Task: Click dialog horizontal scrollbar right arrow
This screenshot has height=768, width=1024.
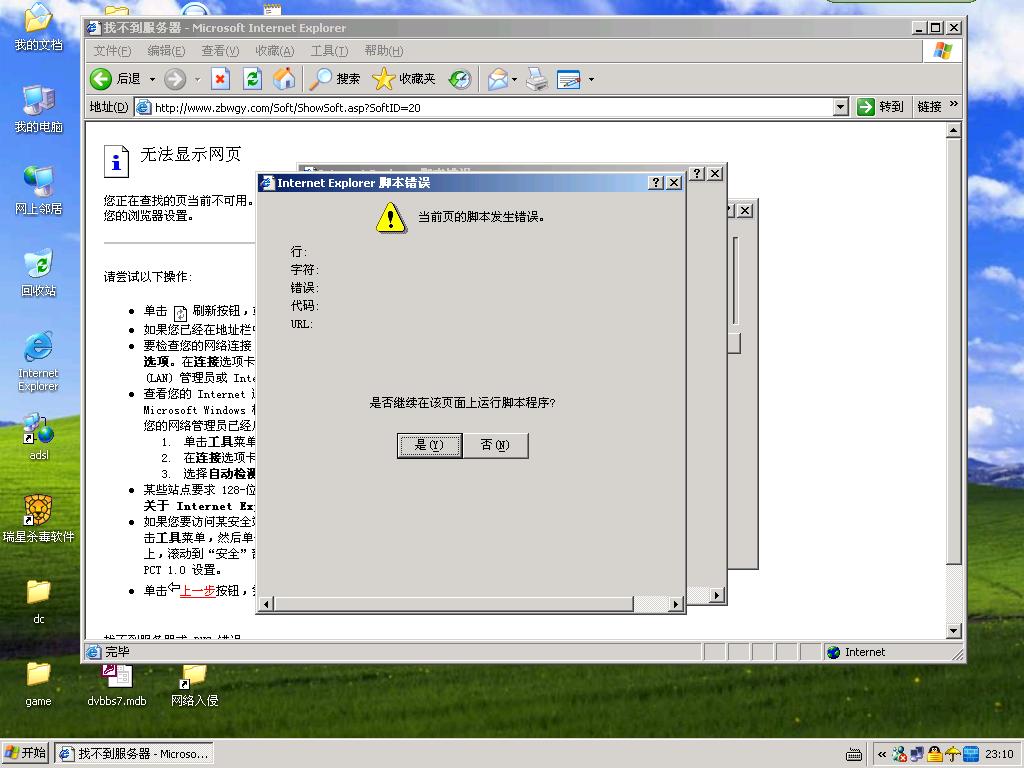Action: click(676, 604)
